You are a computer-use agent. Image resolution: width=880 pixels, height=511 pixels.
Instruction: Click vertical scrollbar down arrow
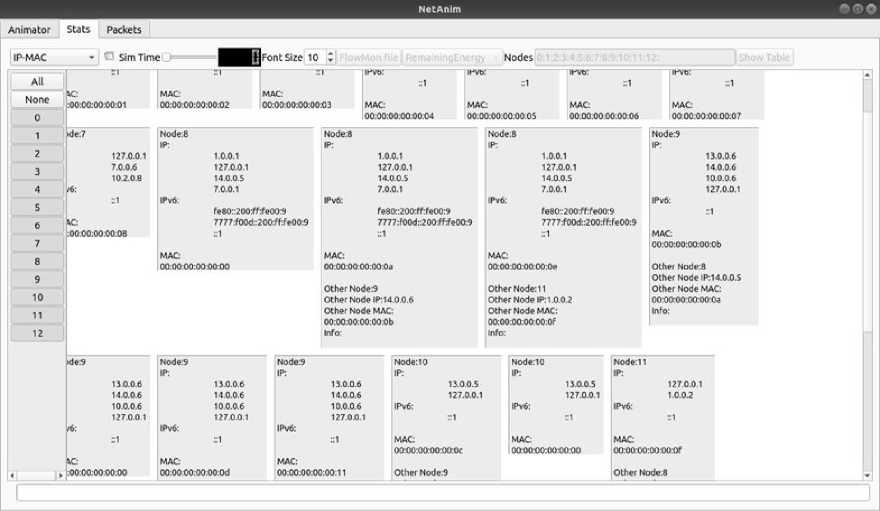click(867, 475)
